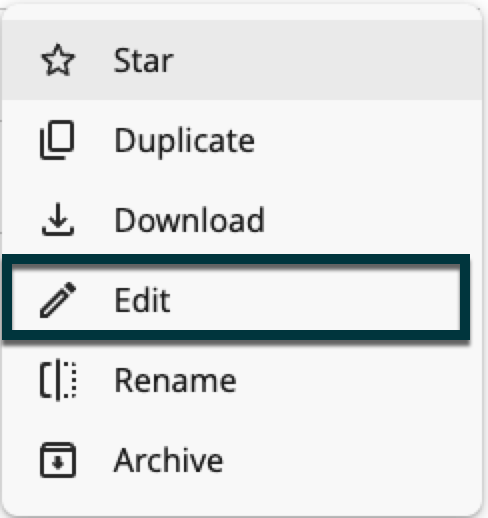Click the Archive box icon

pyautogui.click(x=58, y=460)
